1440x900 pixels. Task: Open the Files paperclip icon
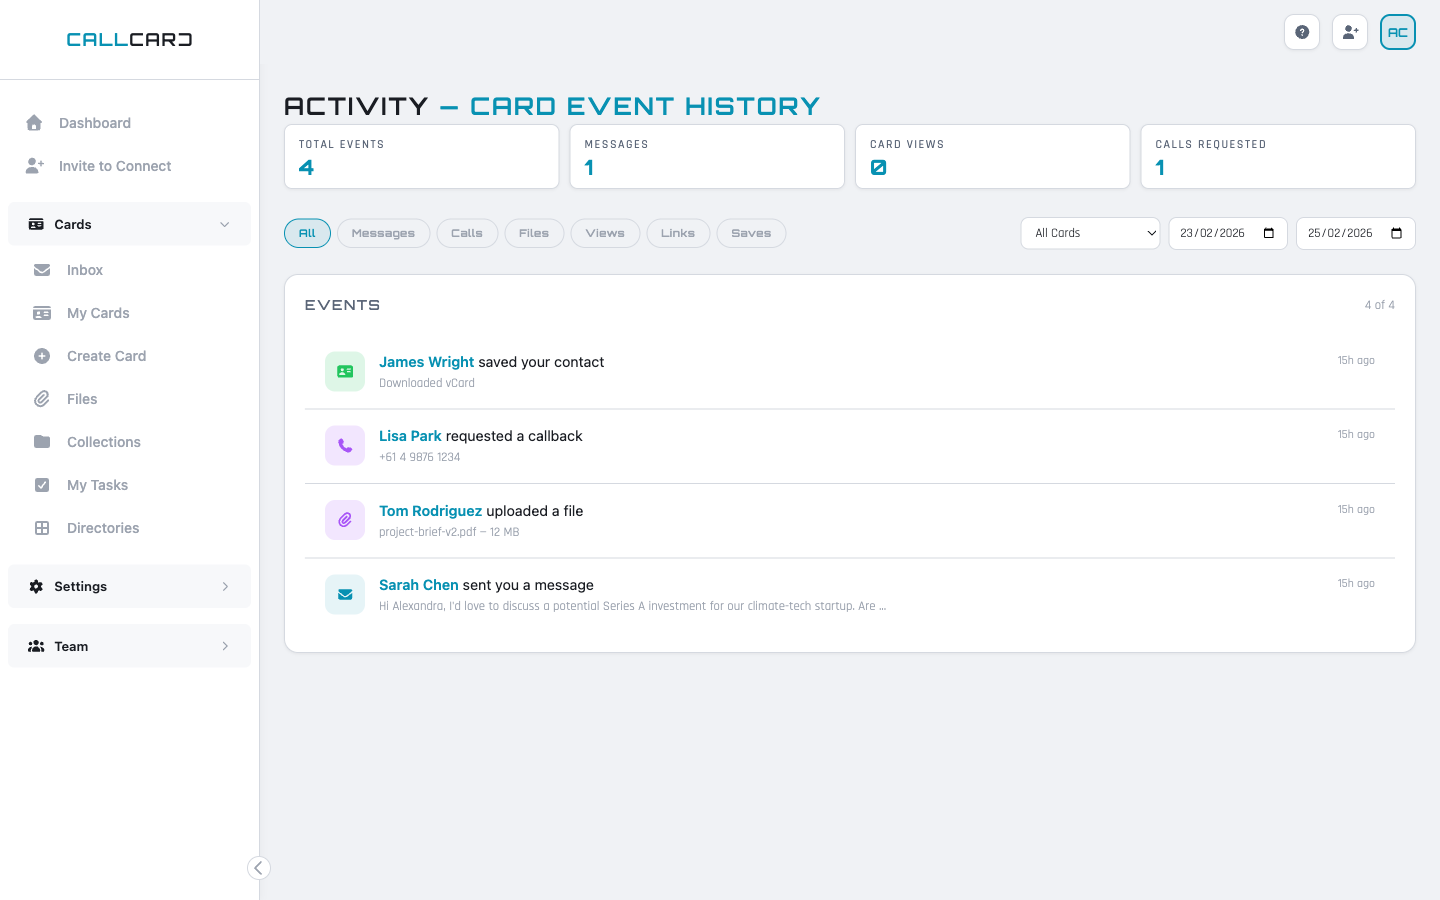[x=41, y=398]
